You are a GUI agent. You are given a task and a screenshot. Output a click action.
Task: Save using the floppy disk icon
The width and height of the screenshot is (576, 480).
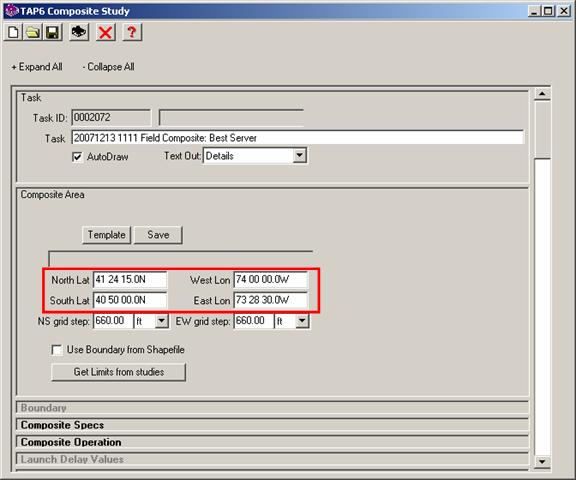(x=53, y=32)
